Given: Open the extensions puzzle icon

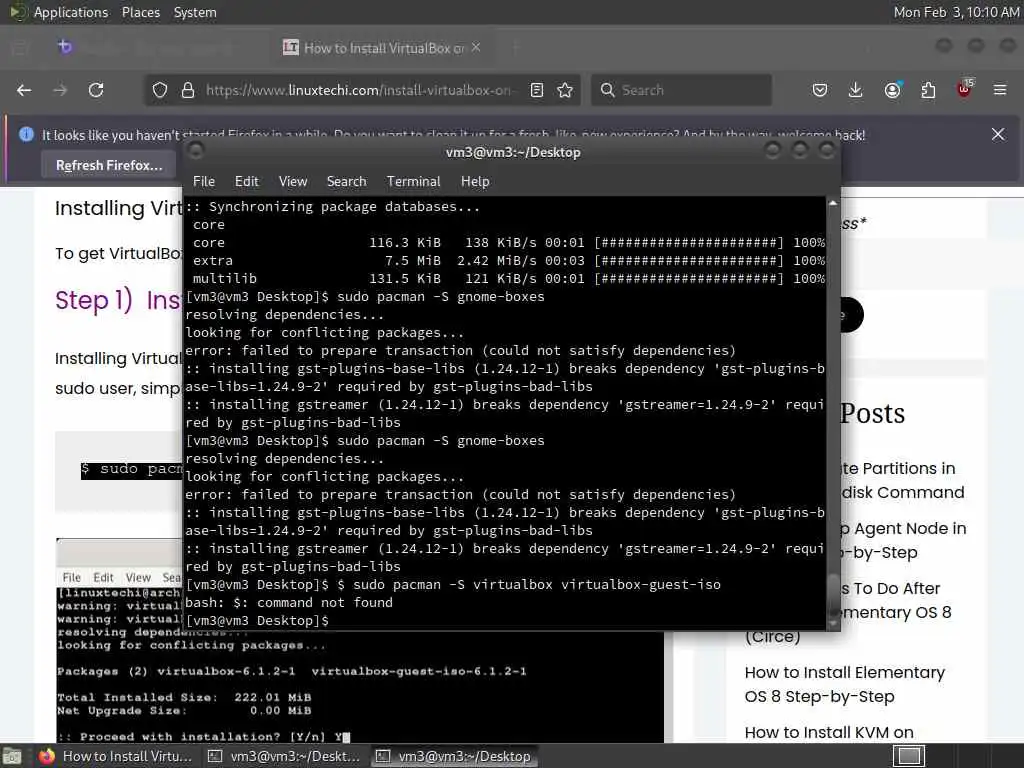Looking at the screenshot, I should (x=928, y=90).
